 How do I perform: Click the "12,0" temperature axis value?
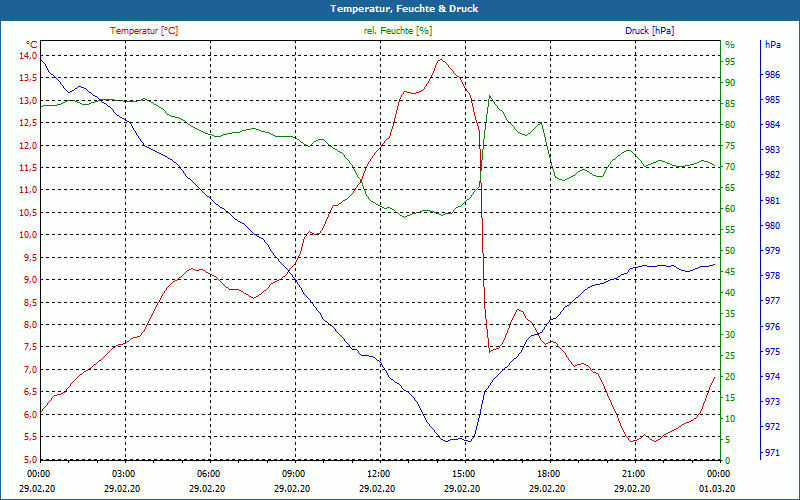(29, 145)
